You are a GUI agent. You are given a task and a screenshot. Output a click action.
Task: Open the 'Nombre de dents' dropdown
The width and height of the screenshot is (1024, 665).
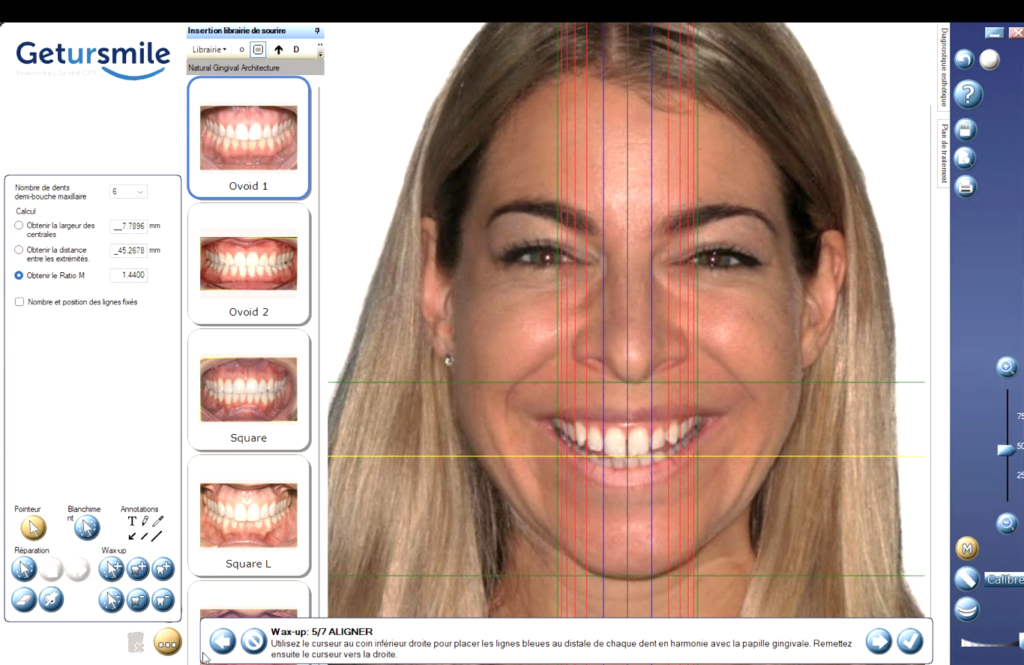tap(128, 191)
